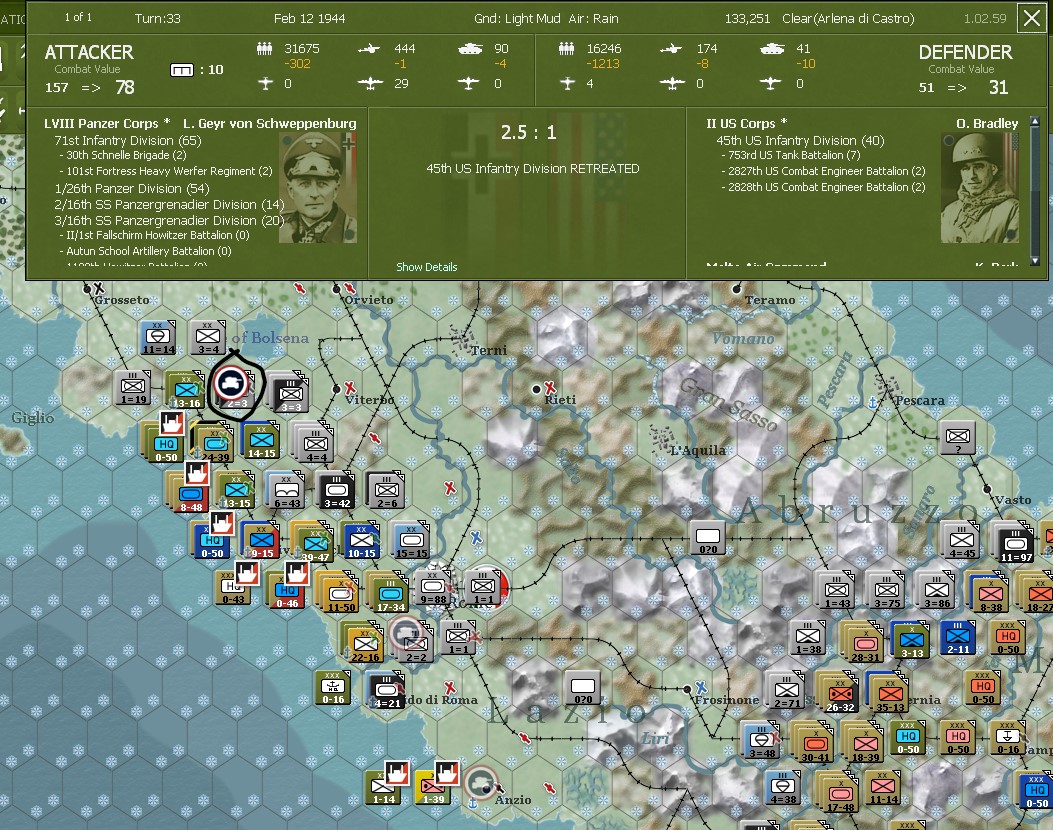Viewport: 1053px width, 830px height.
Task: Select the unknown counter near Pescara marked ?
Action: pos(958,439)
